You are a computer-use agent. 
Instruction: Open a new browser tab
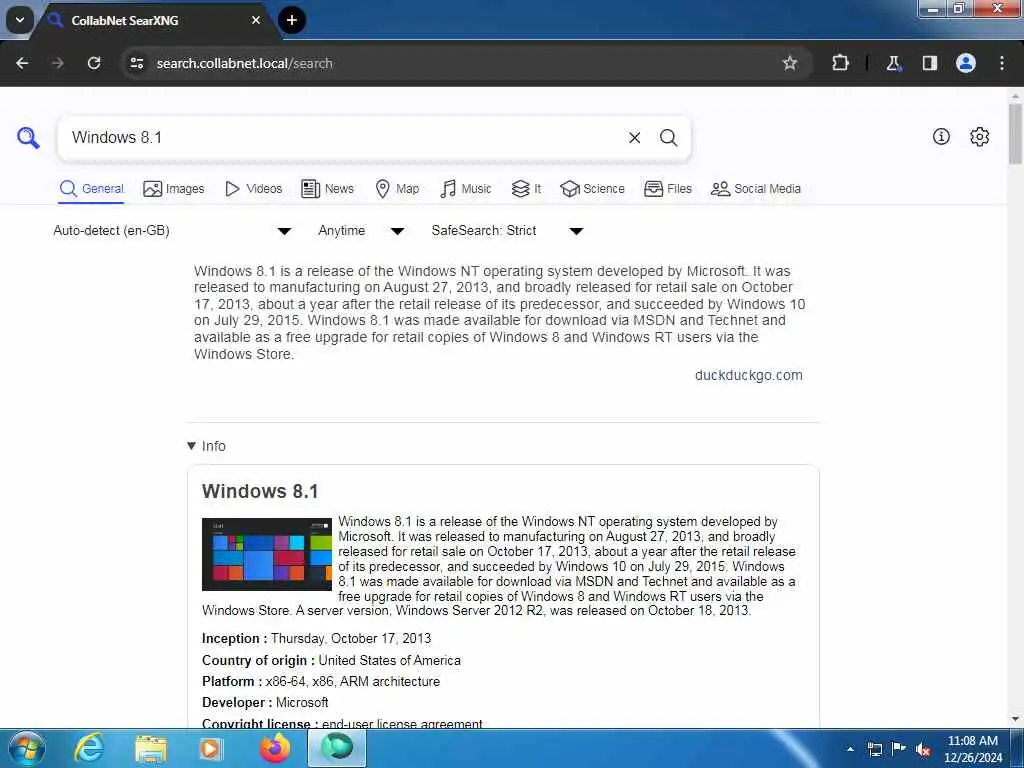[292, 20]
